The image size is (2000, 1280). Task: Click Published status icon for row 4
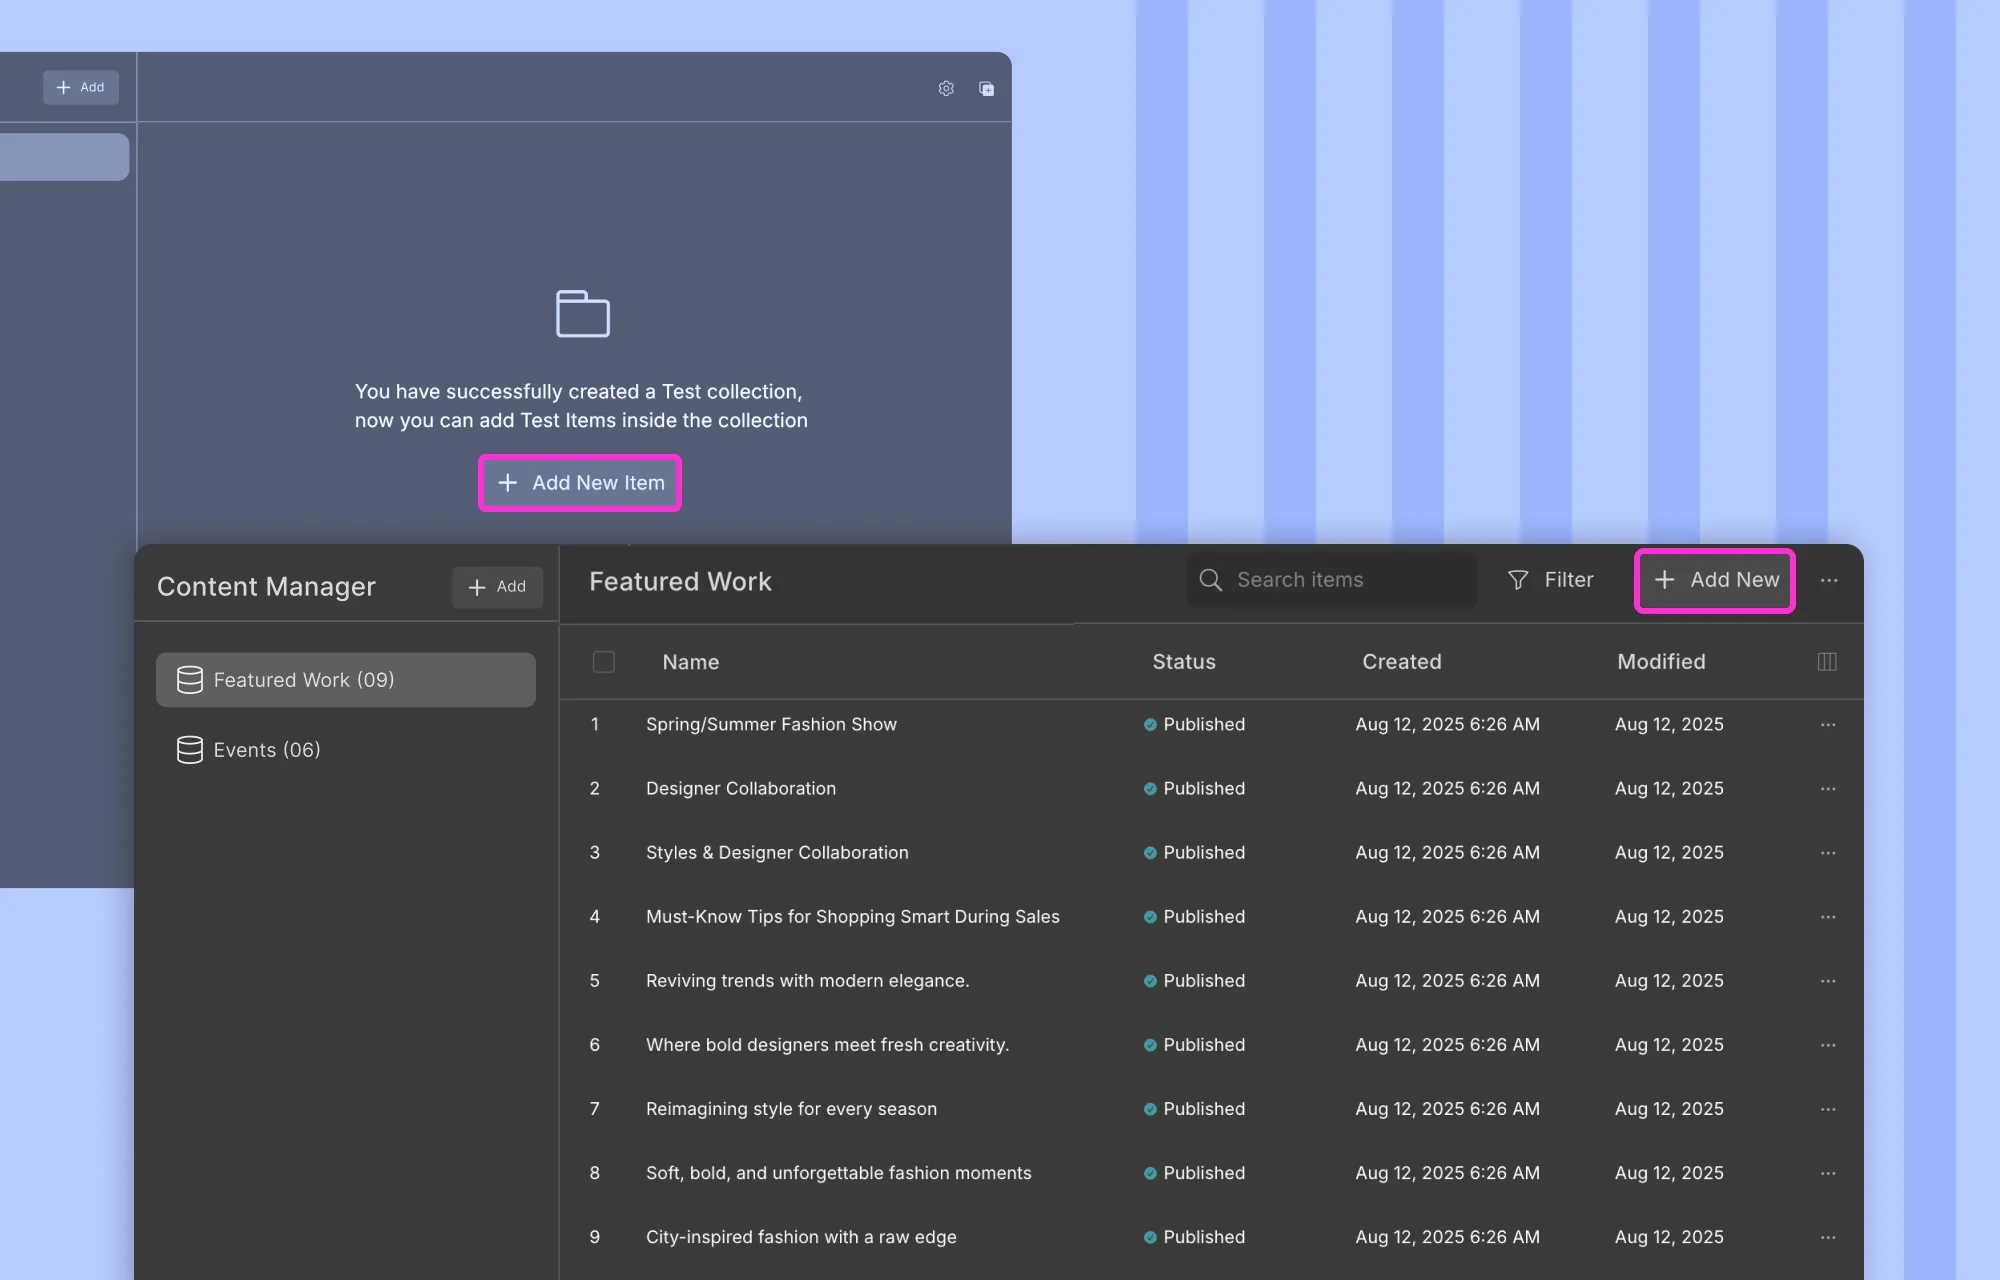(1150, 917)
